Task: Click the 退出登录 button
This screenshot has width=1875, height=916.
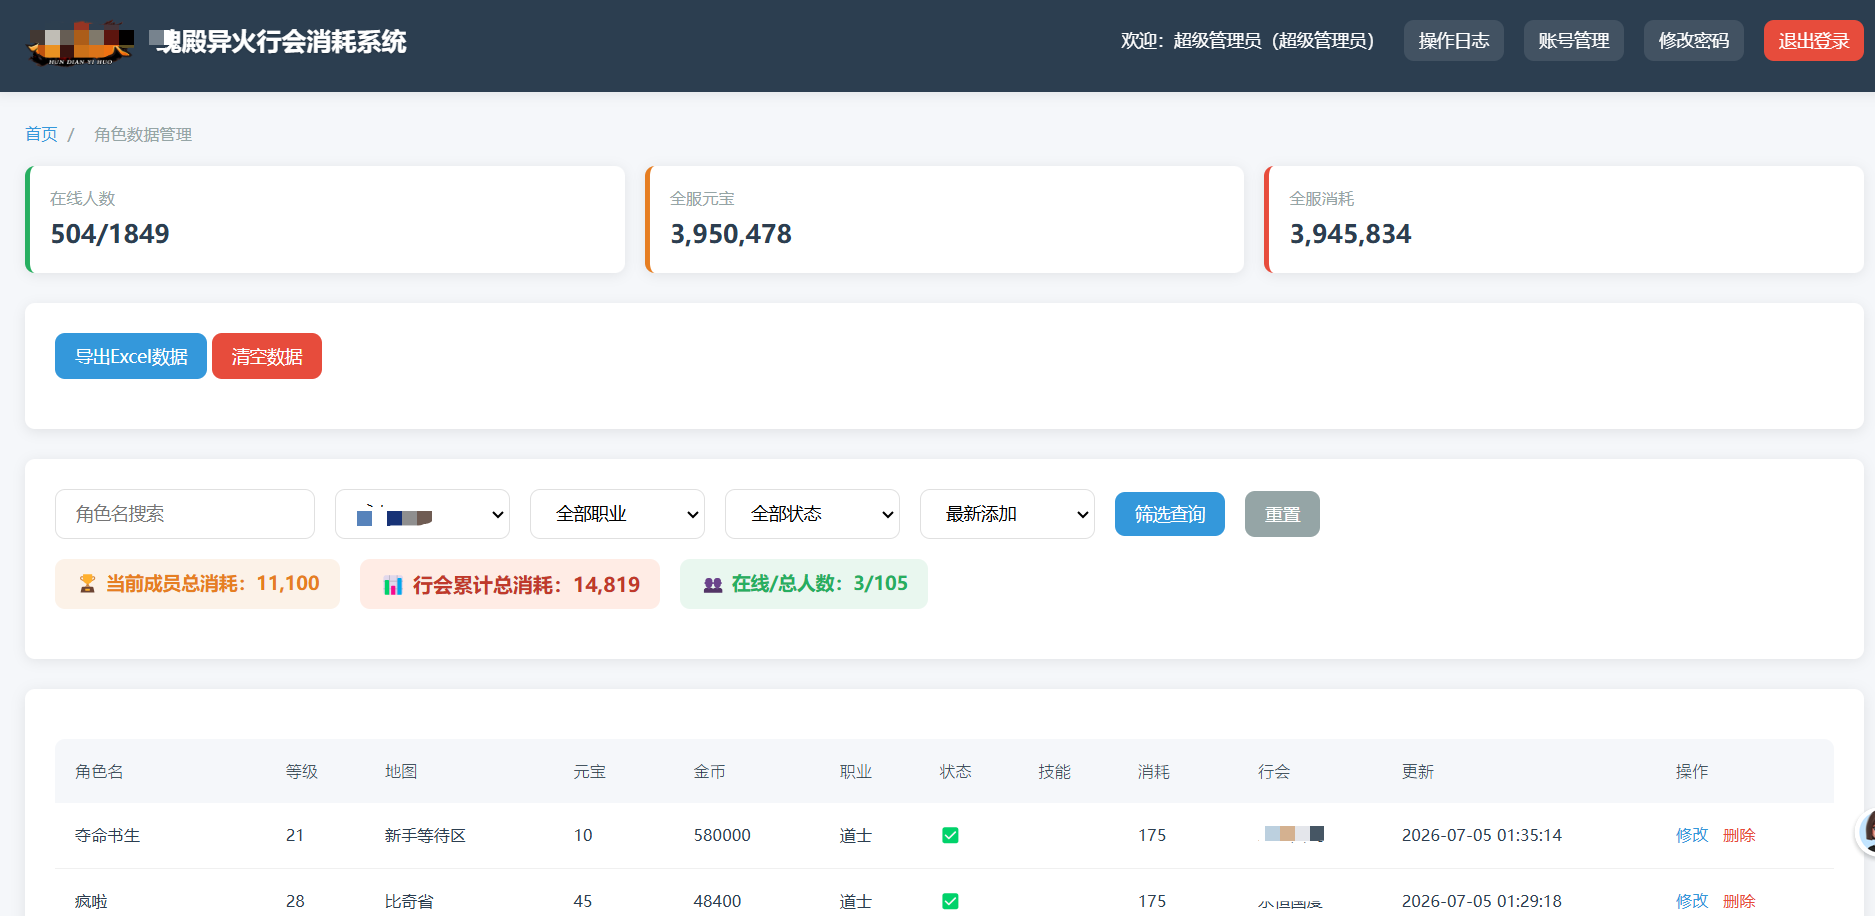Action: coord(1813,41)
